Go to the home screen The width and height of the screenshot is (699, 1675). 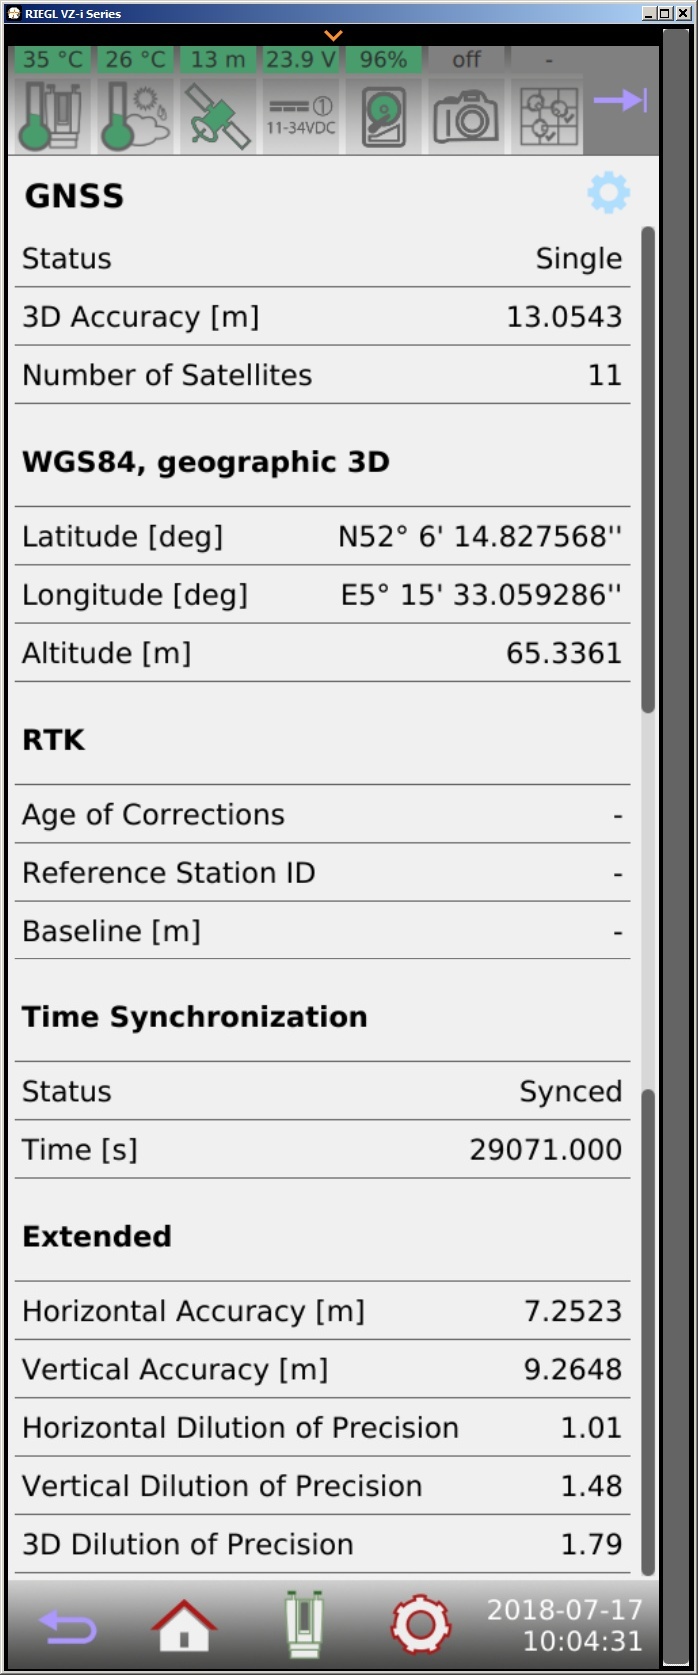coord(184,1624)
